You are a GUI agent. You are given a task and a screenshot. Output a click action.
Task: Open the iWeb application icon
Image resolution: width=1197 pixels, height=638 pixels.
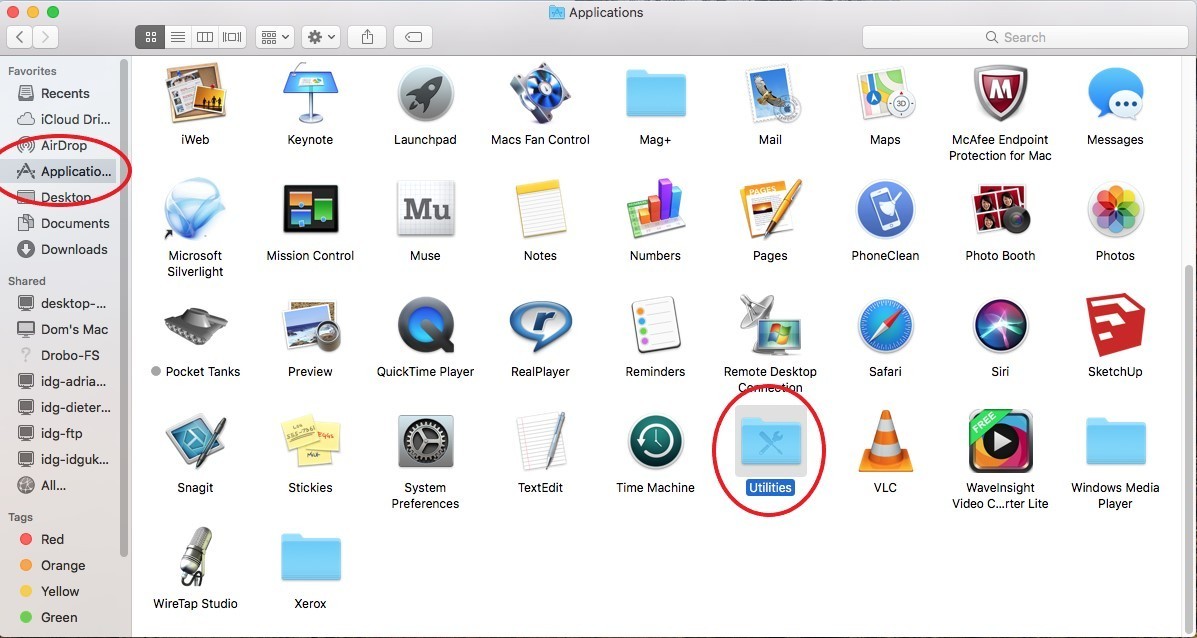coord(195,93)
